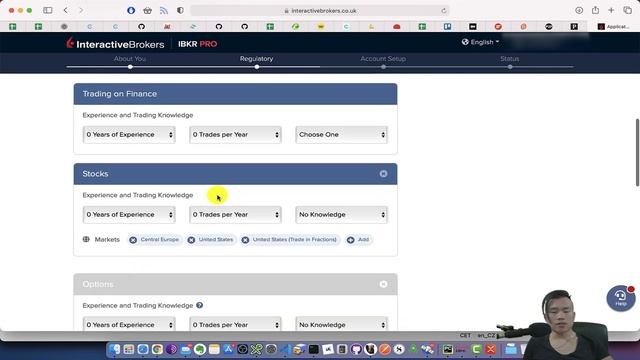Open Evernote in the Dock
Viewport: 640px width, 360px height.
click(x=200, y=349)
